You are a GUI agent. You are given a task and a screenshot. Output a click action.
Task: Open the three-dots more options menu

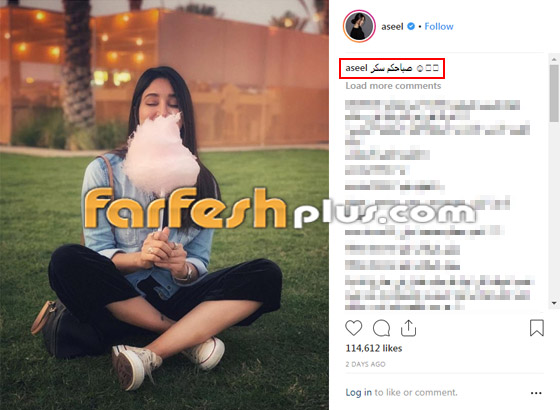[x=536, y=393]
